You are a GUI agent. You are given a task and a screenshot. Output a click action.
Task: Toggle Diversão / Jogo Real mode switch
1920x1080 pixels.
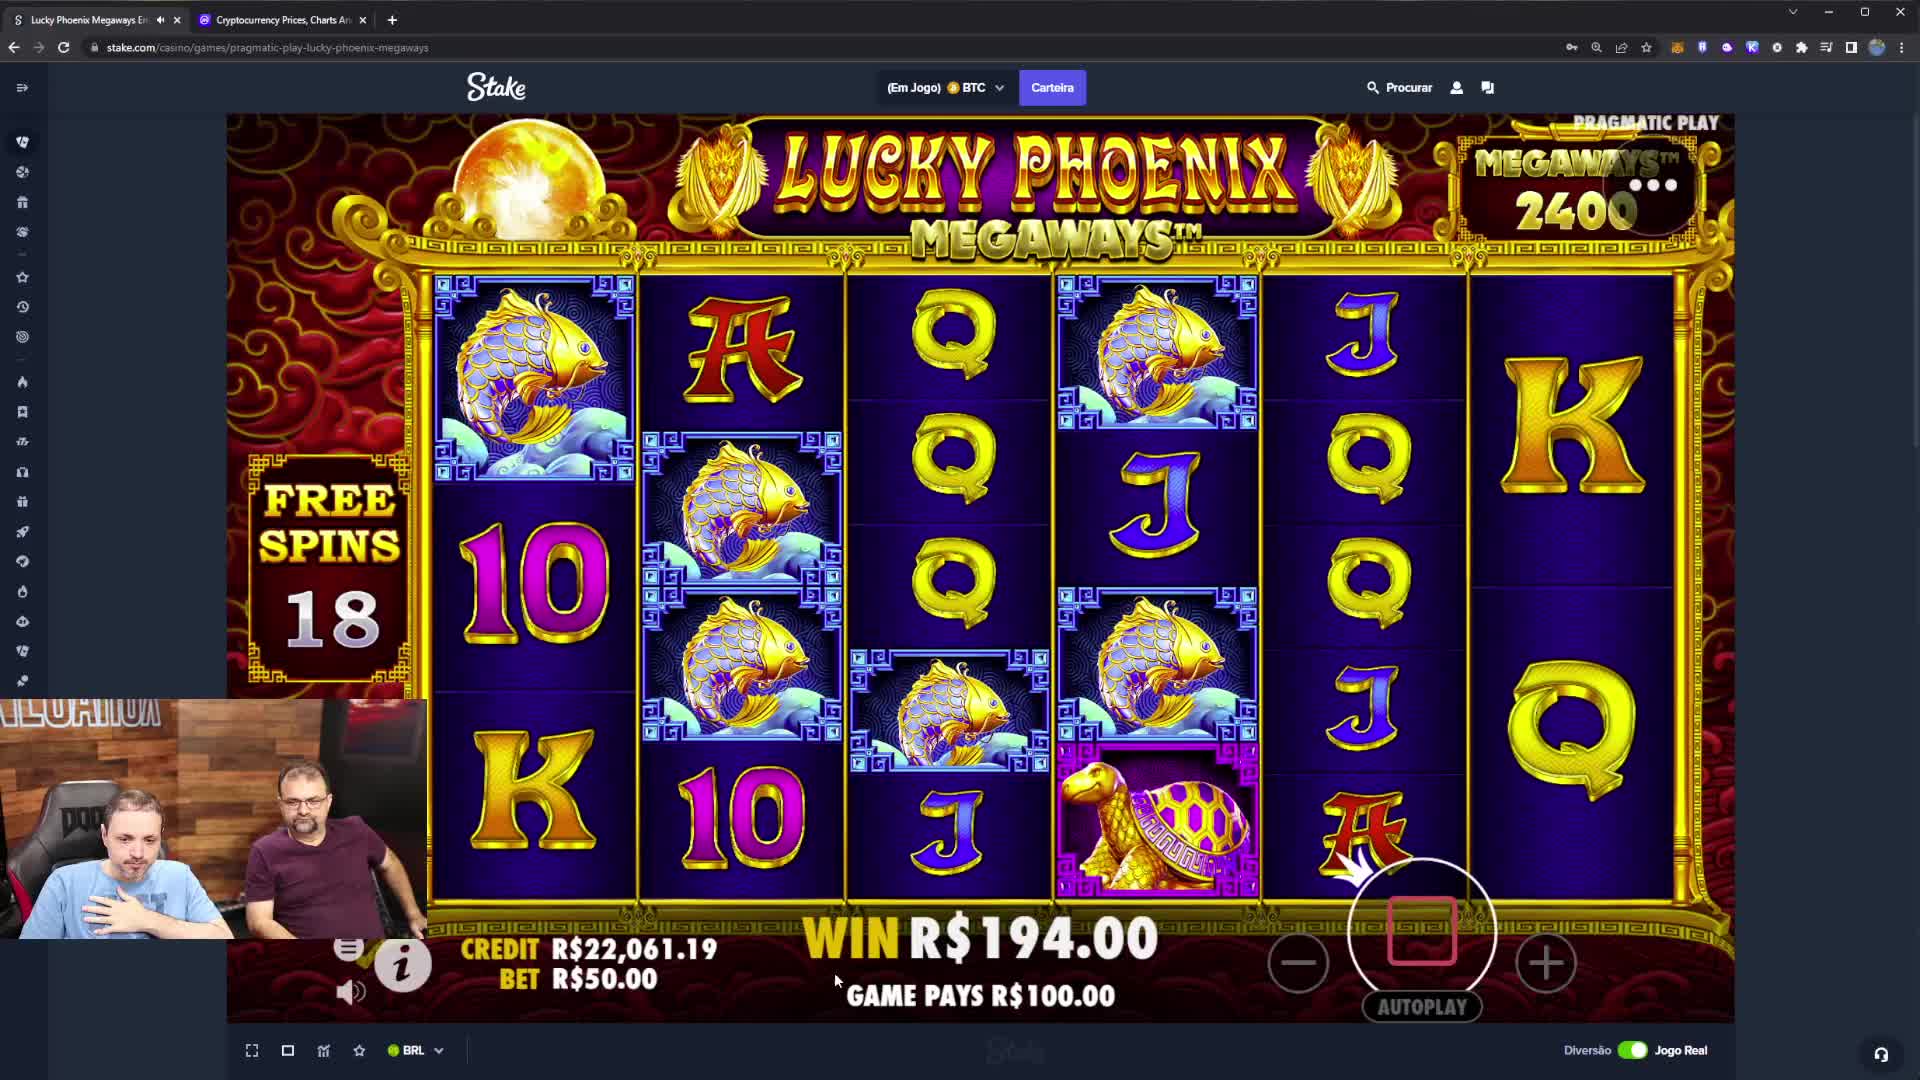point(1632,1050)
